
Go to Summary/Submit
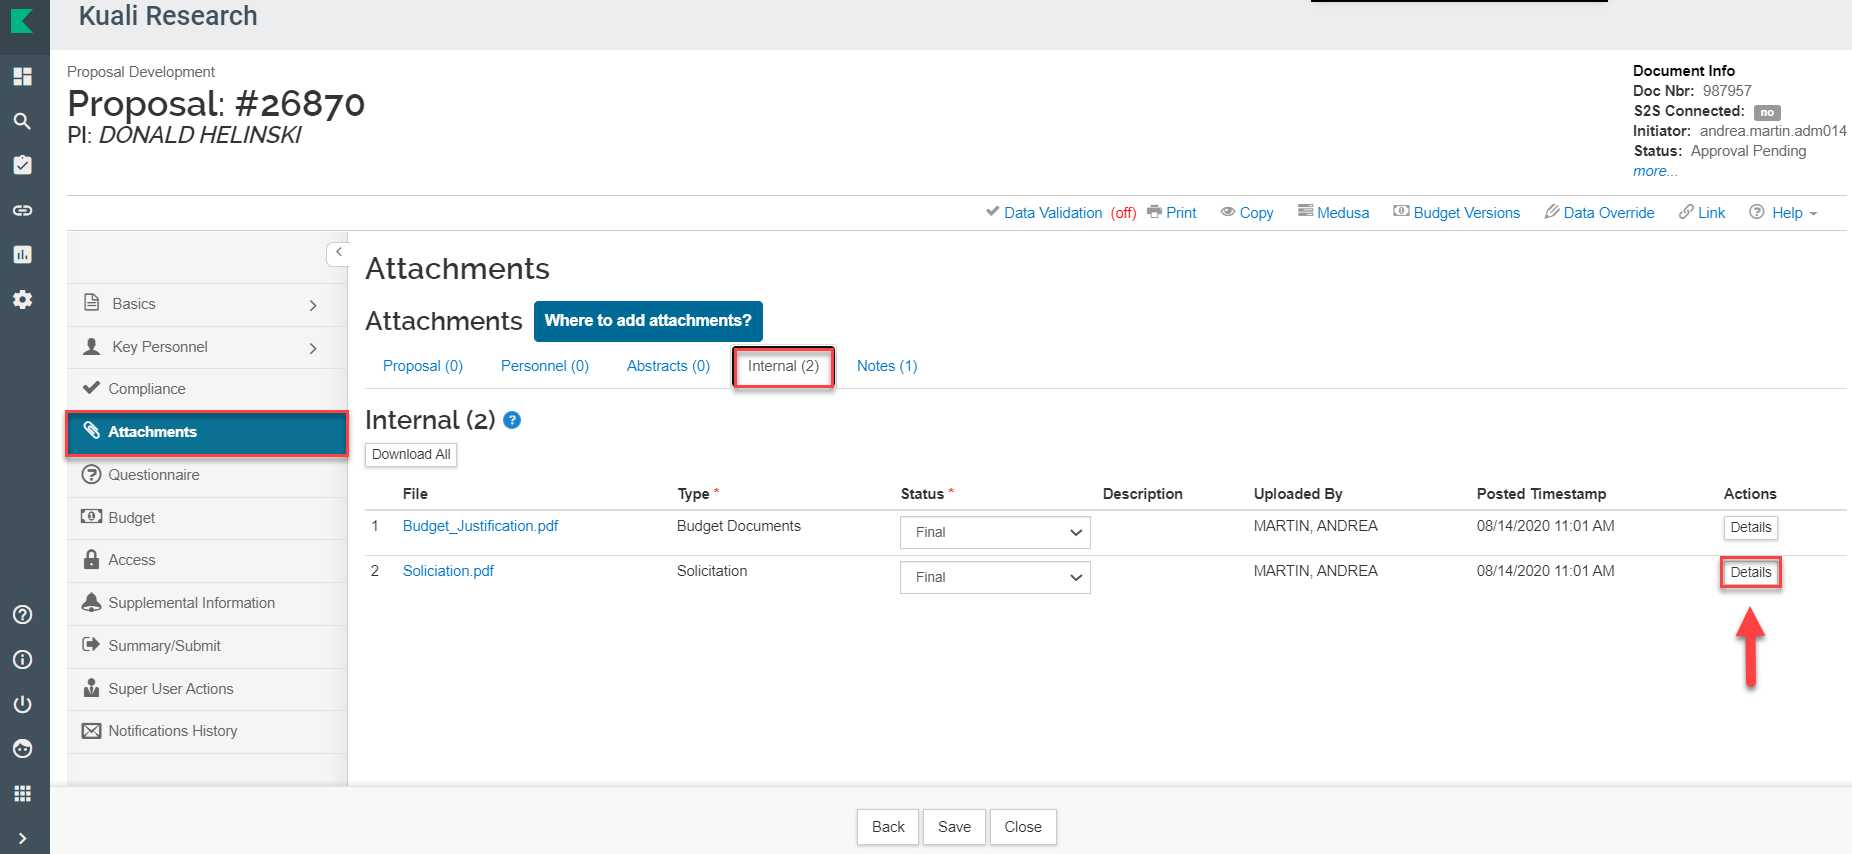207,646
